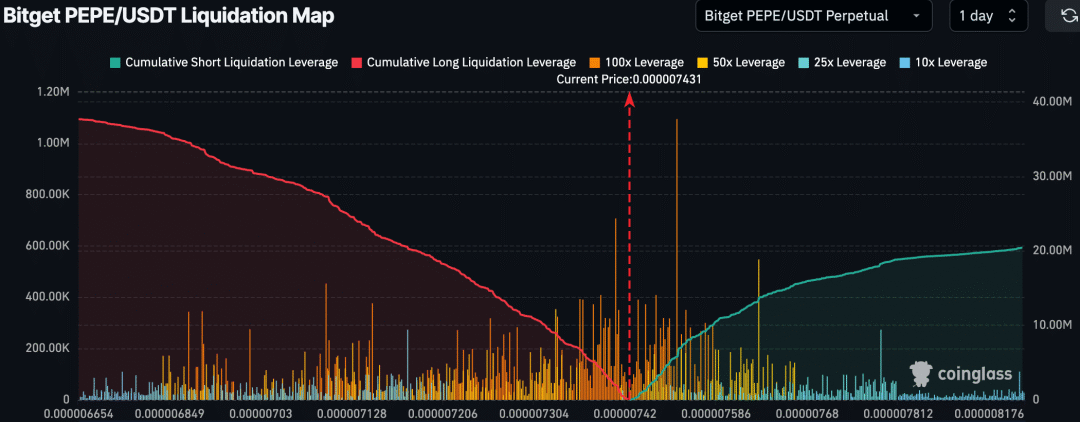Click the 1.20M left axis label
The image size is (1080, 422).
pyautogui.click(x=52, y=92)
